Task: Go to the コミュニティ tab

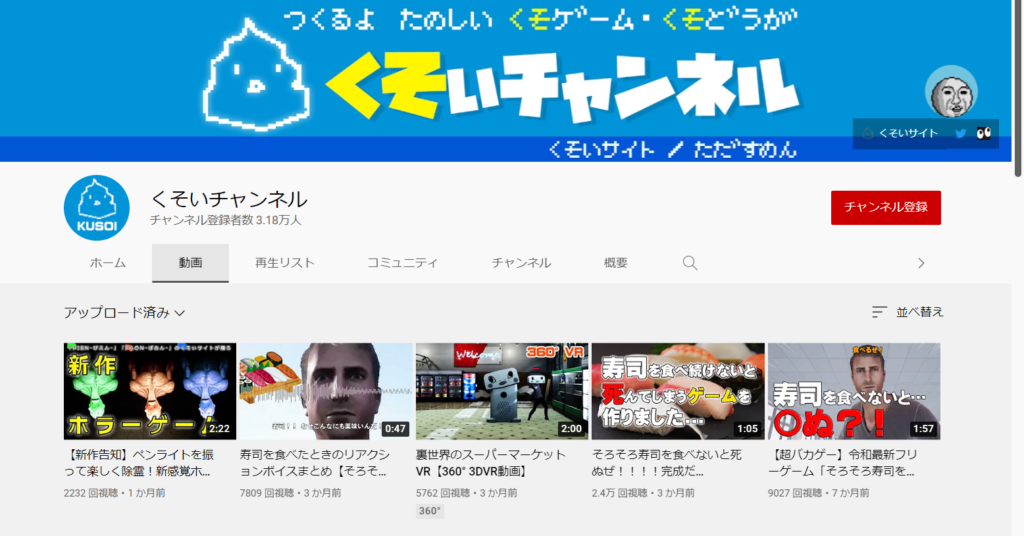Action: [402, 263]
